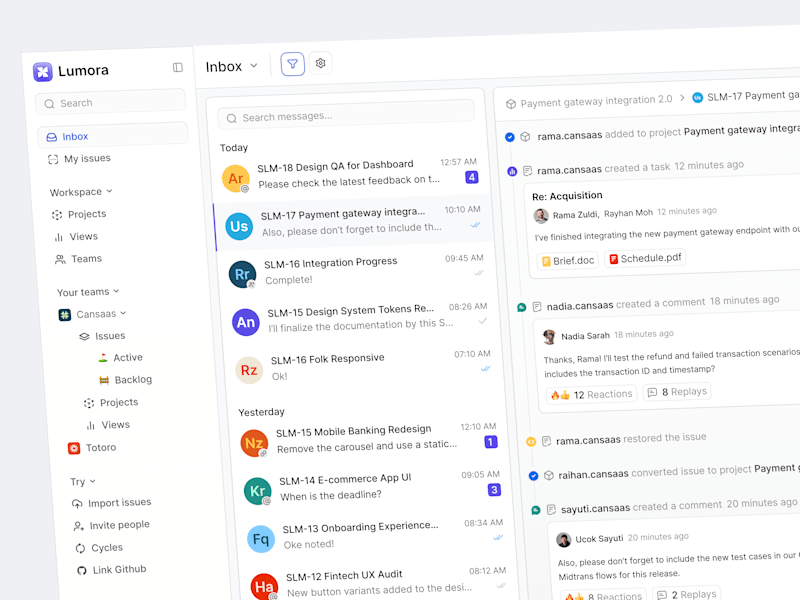800x600 pixels.
Task: Click the Lumora logo icon
Action: pos(43,72)
